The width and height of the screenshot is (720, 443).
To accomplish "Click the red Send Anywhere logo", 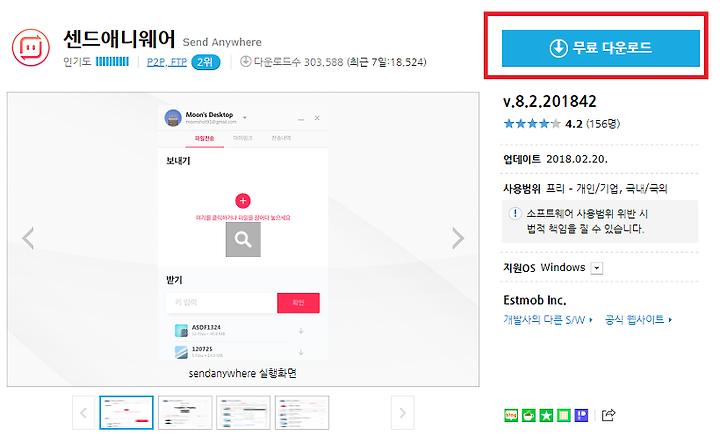I will click(31, 47).
